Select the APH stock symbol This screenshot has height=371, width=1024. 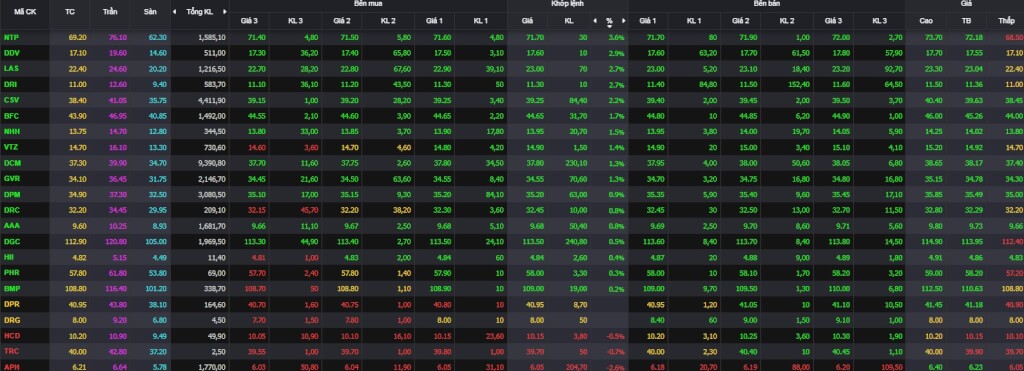point(11,366)
